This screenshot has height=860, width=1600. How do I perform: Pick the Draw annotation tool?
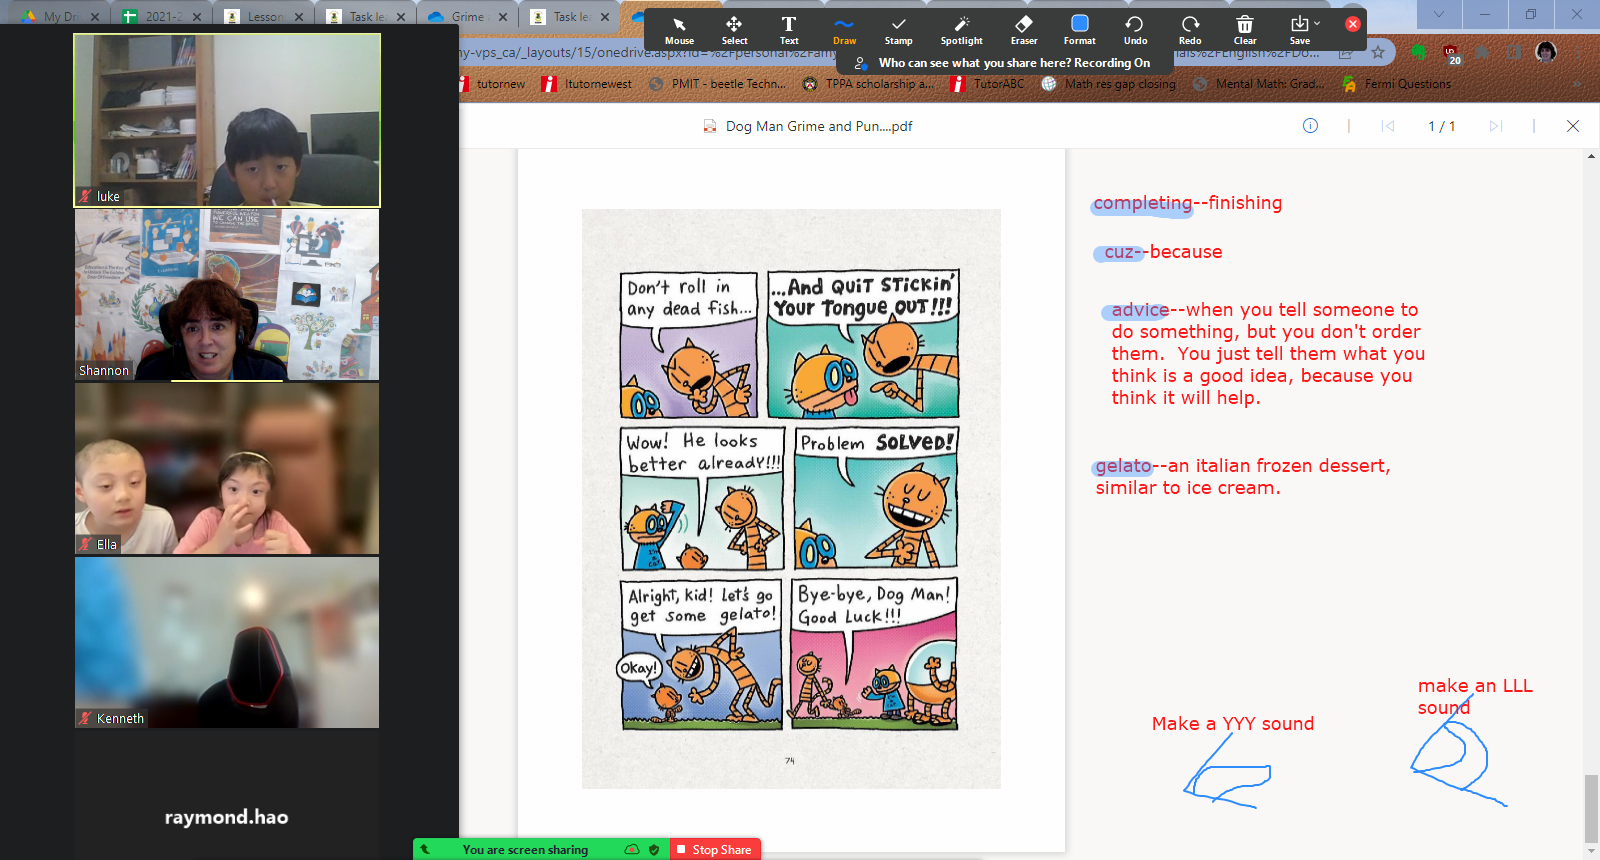(x=844, y=30)
